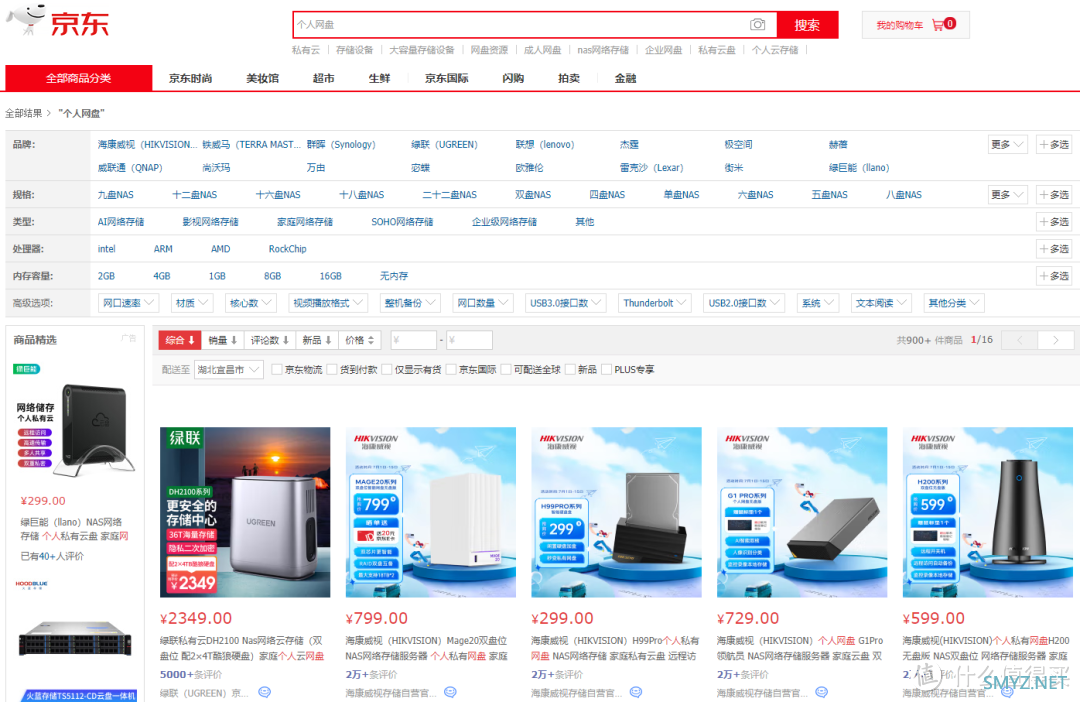
Task: Open the 金融 nav item
Action: pyautogui.click(x=625, y=79)
